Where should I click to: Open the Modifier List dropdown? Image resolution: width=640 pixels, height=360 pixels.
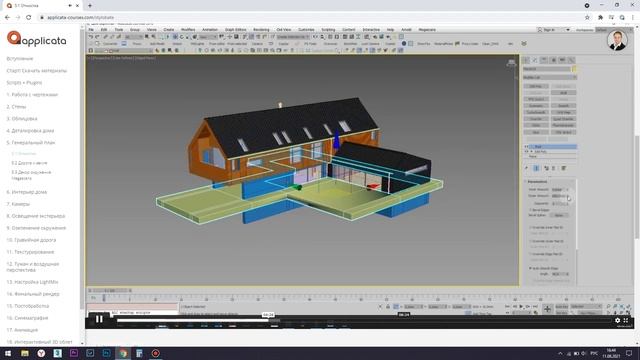pyautogui.click(x=550, y=77)
